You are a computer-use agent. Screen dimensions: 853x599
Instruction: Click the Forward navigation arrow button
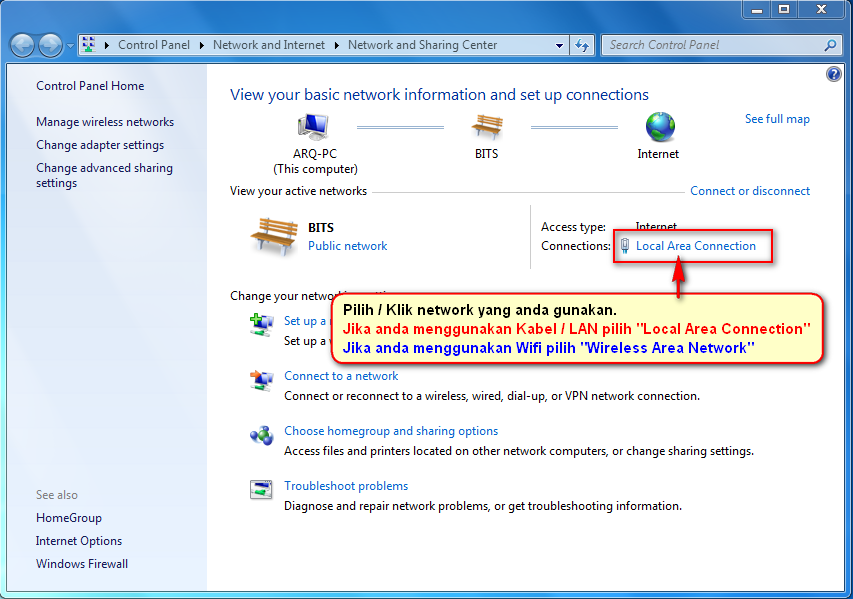[x=51, y=45]
